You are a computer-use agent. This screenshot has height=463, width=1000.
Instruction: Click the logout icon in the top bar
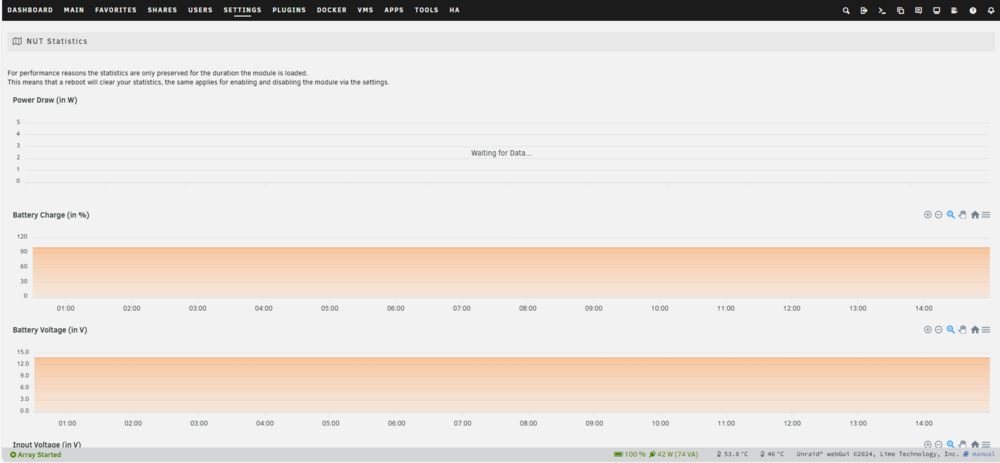(864, 10)
